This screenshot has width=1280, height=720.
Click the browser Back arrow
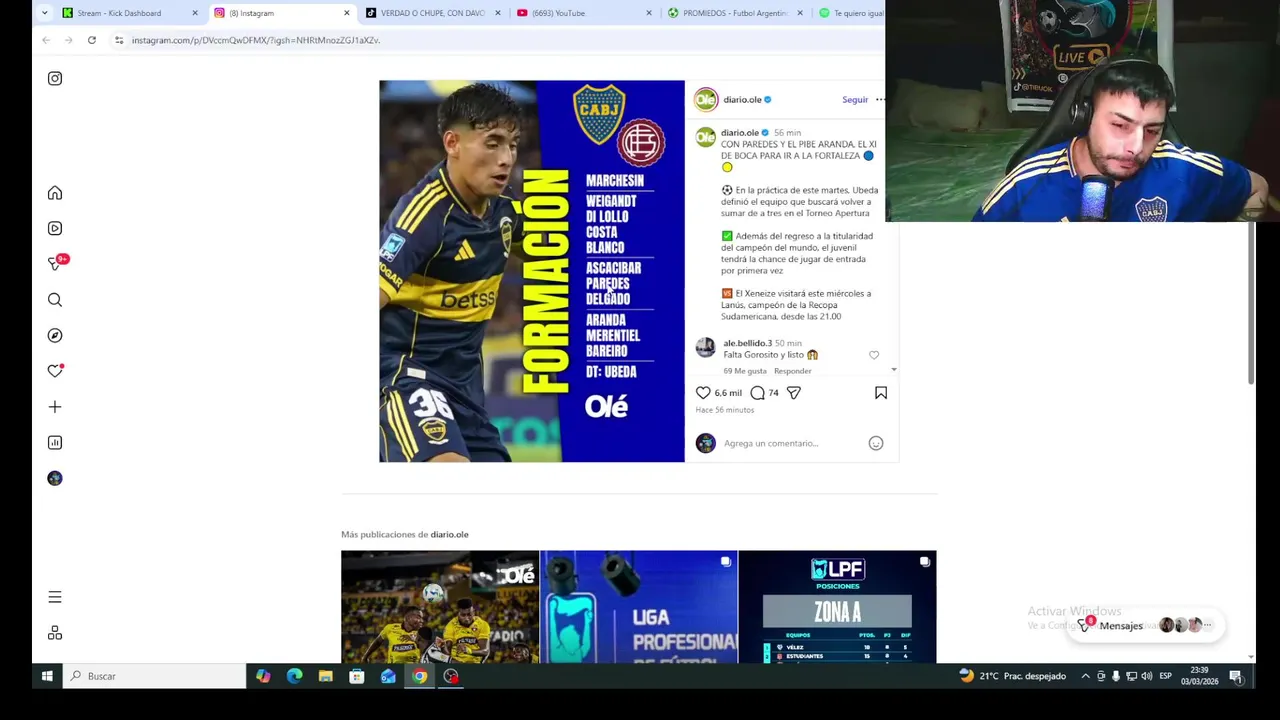click(x=46, y=40)
